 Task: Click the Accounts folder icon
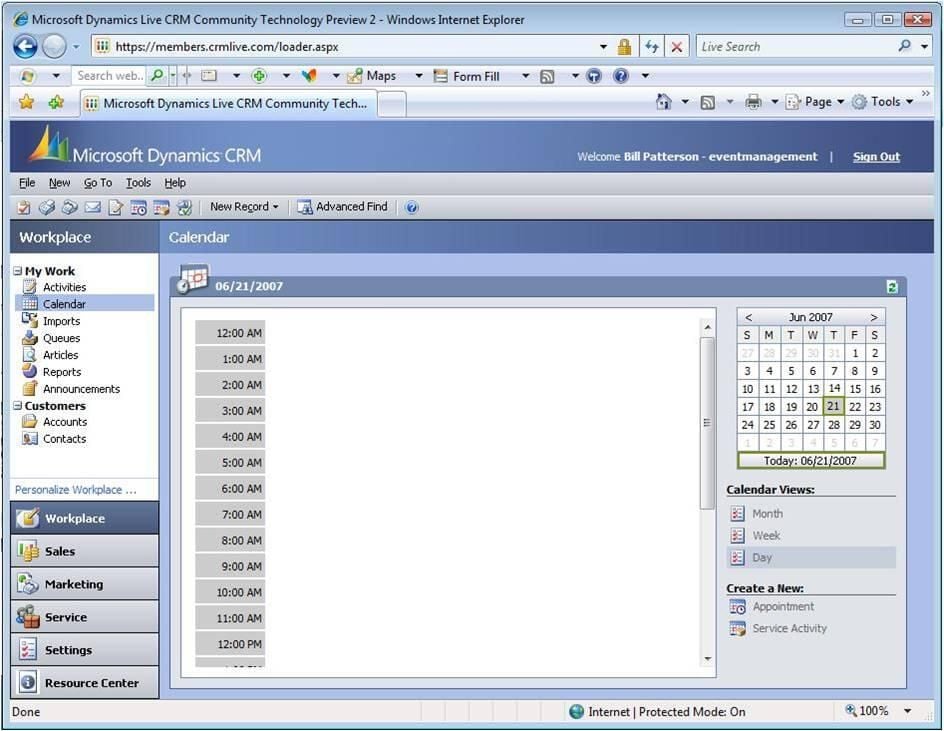pyautogui.click(x=30, y=421)
